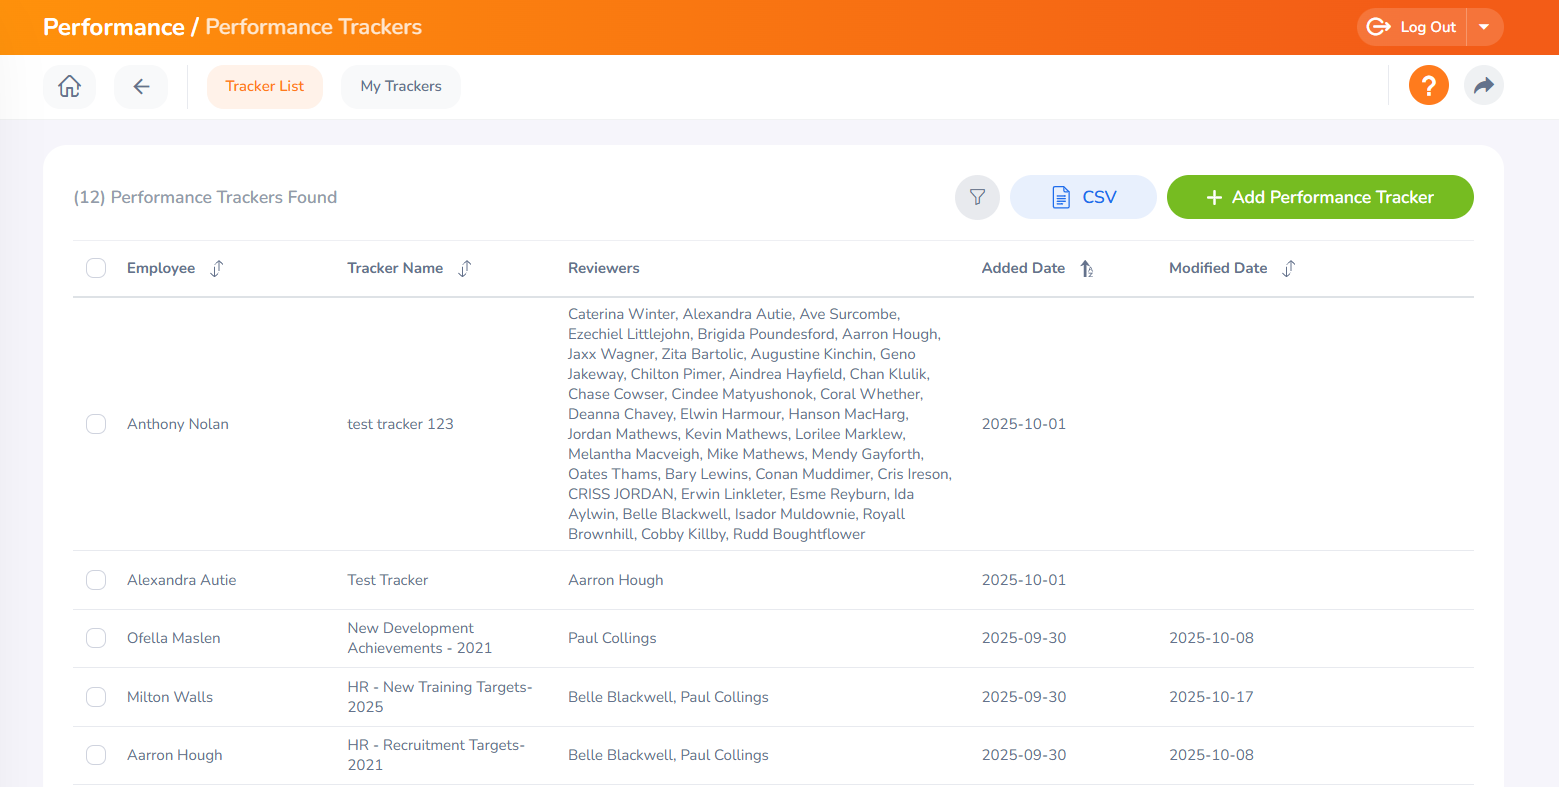Select the Aarron Hough row checkbox
This screenshot has width=1559, height=787.
96,755
